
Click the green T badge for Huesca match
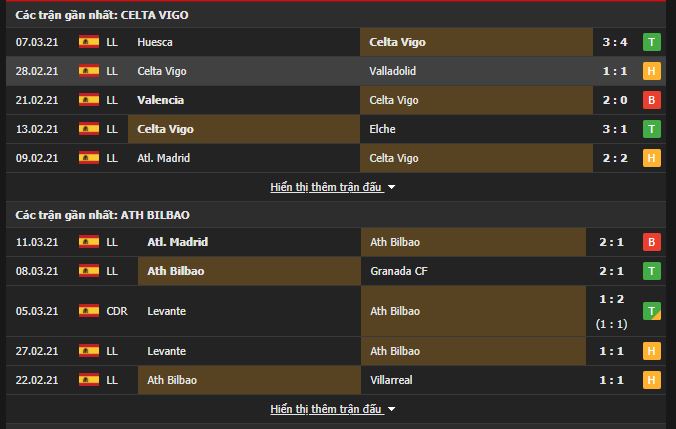click(x=651, y=42)
